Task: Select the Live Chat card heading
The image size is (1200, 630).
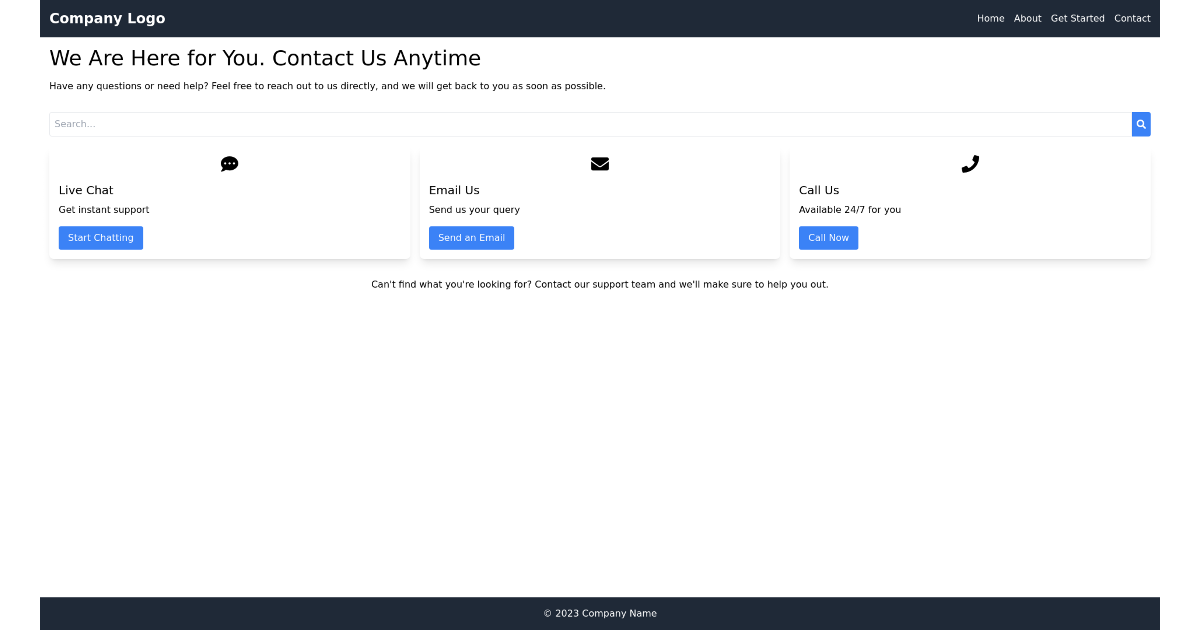Action: point(85,190)
